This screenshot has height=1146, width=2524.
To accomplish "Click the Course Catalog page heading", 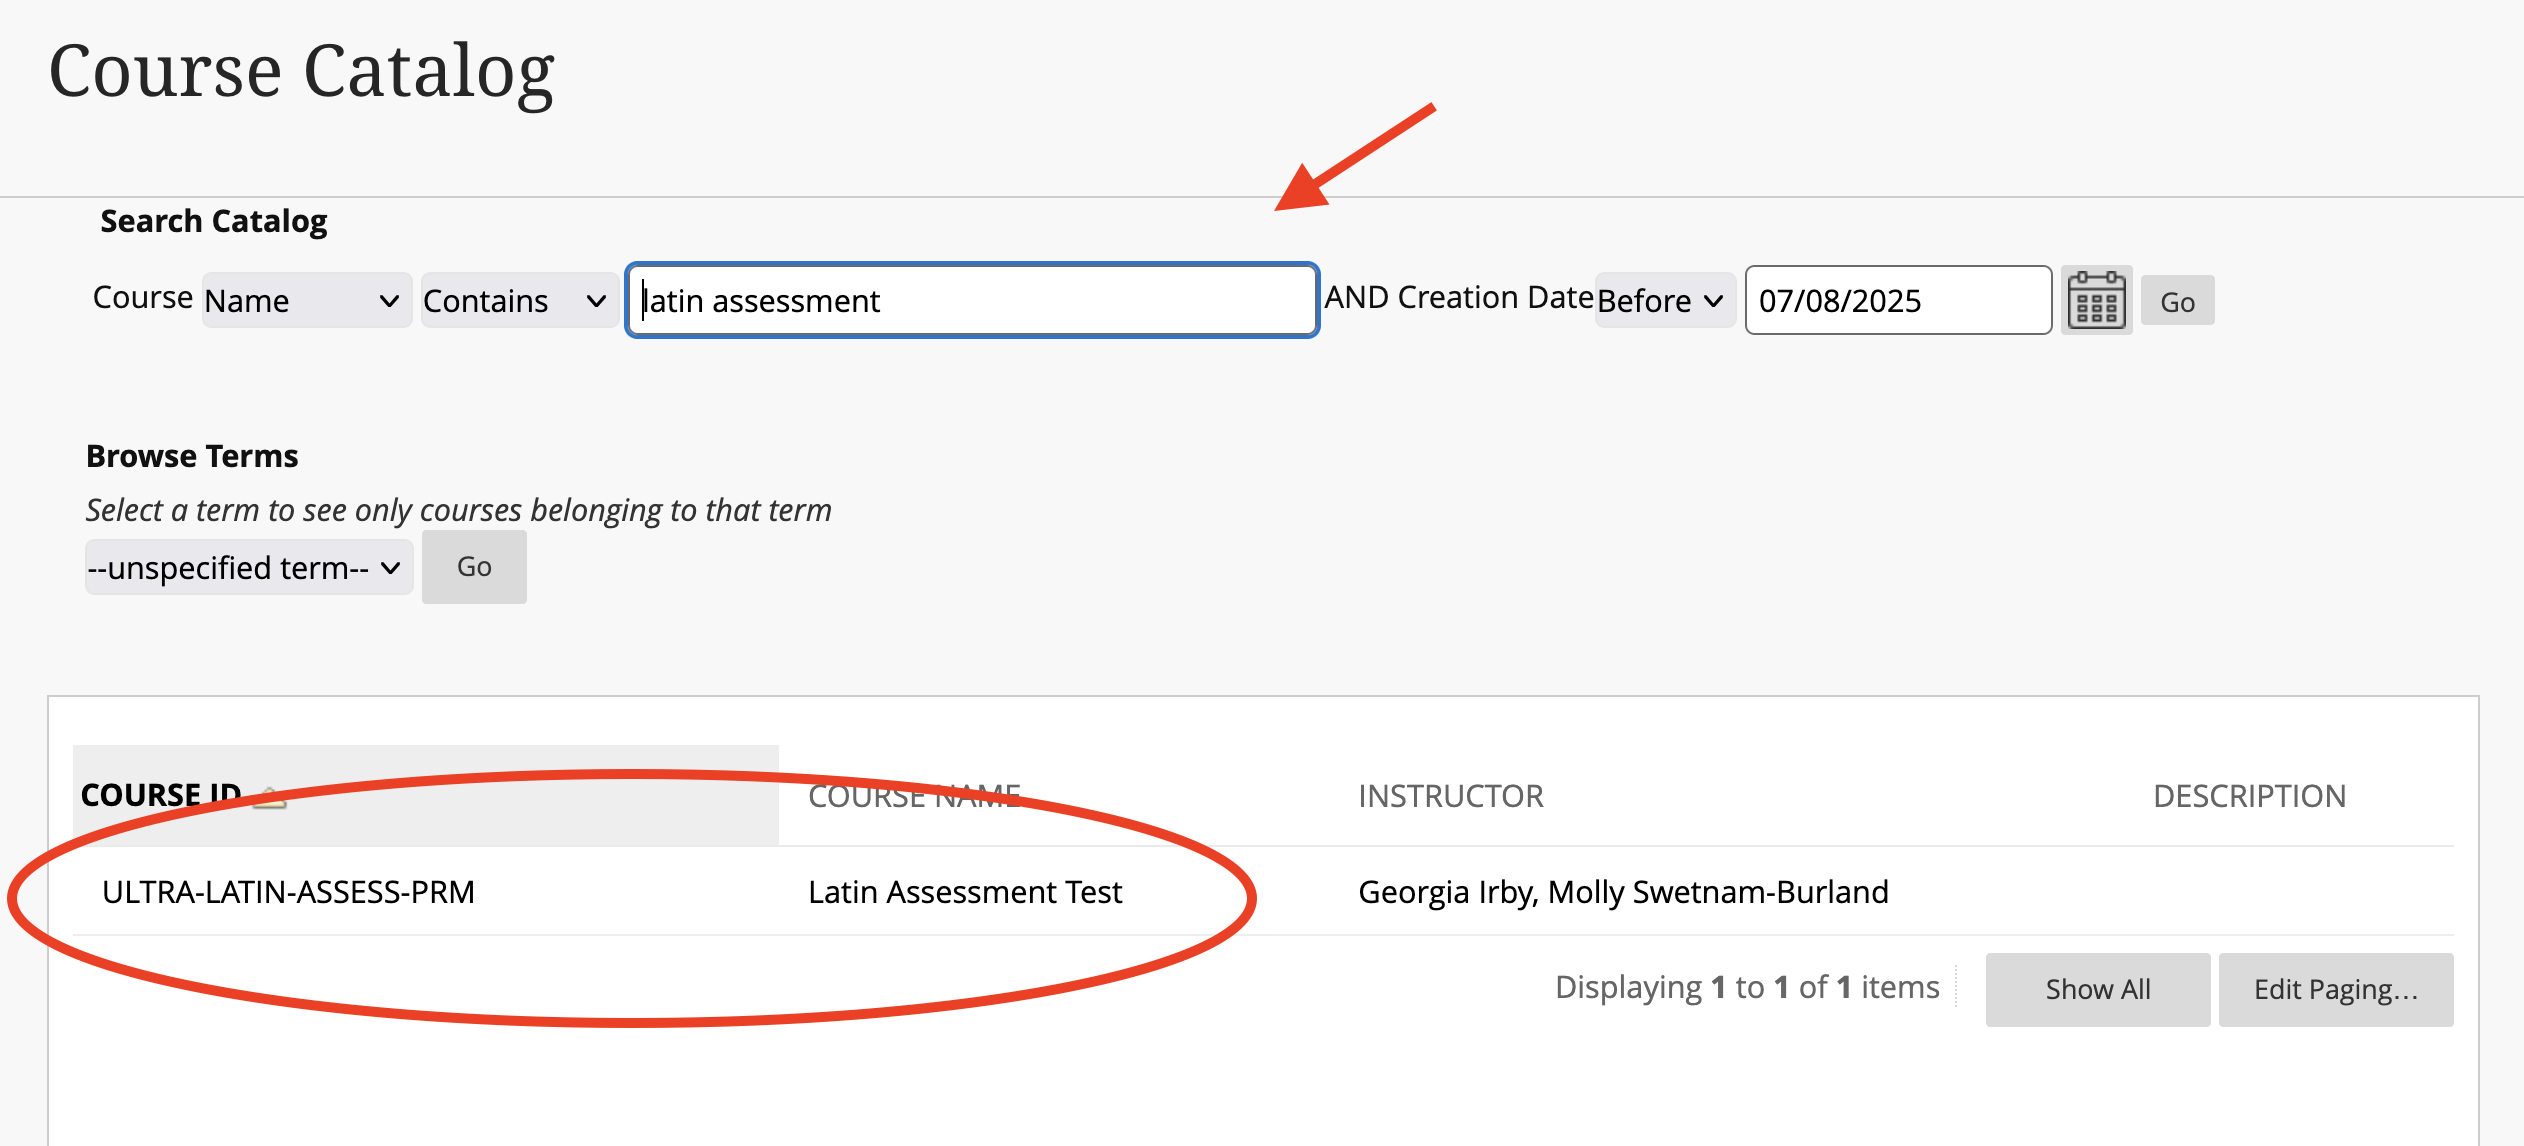I will (302, 69).
